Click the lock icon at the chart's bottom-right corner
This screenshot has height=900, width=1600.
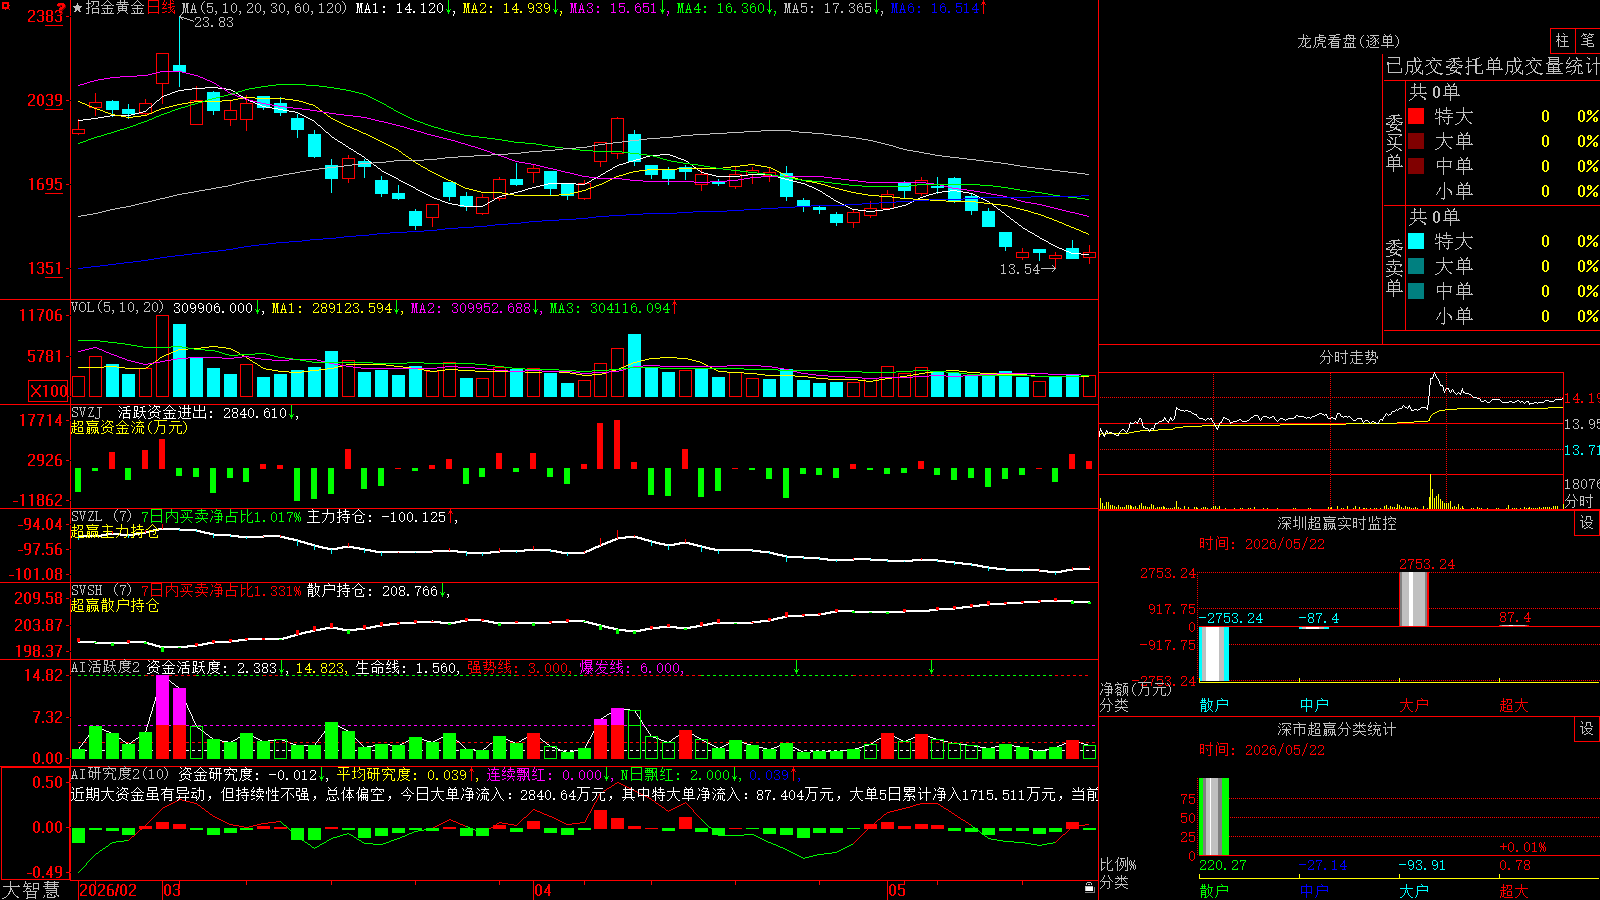click(1089, 888)
